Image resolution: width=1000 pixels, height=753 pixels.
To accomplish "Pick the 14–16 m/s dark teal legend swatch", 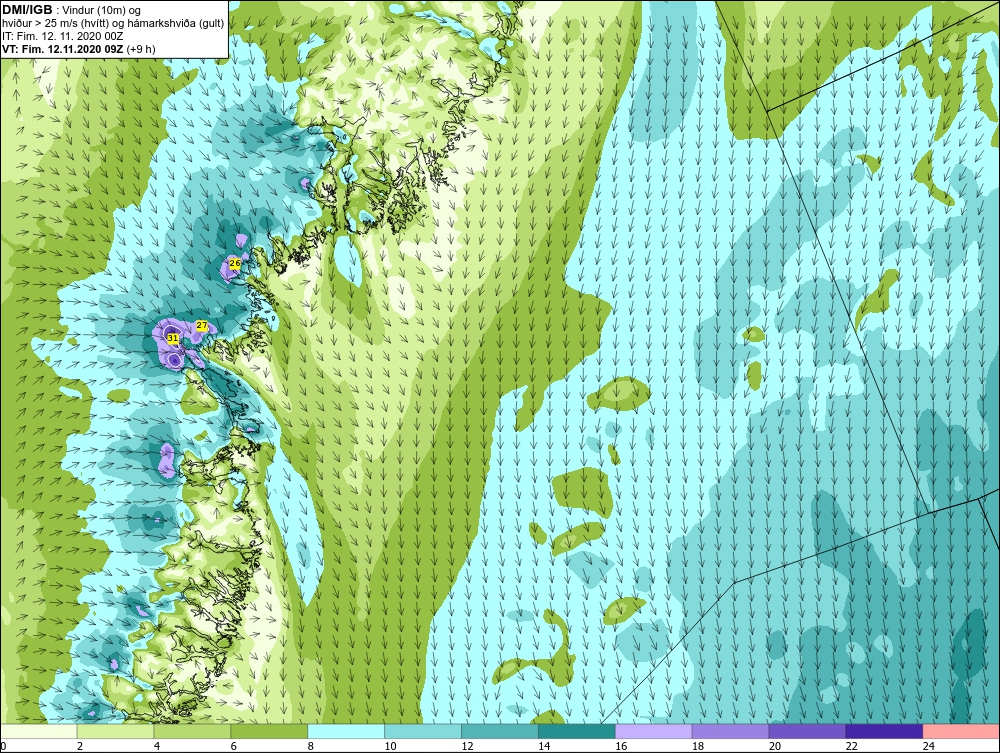I will [577, 731].
